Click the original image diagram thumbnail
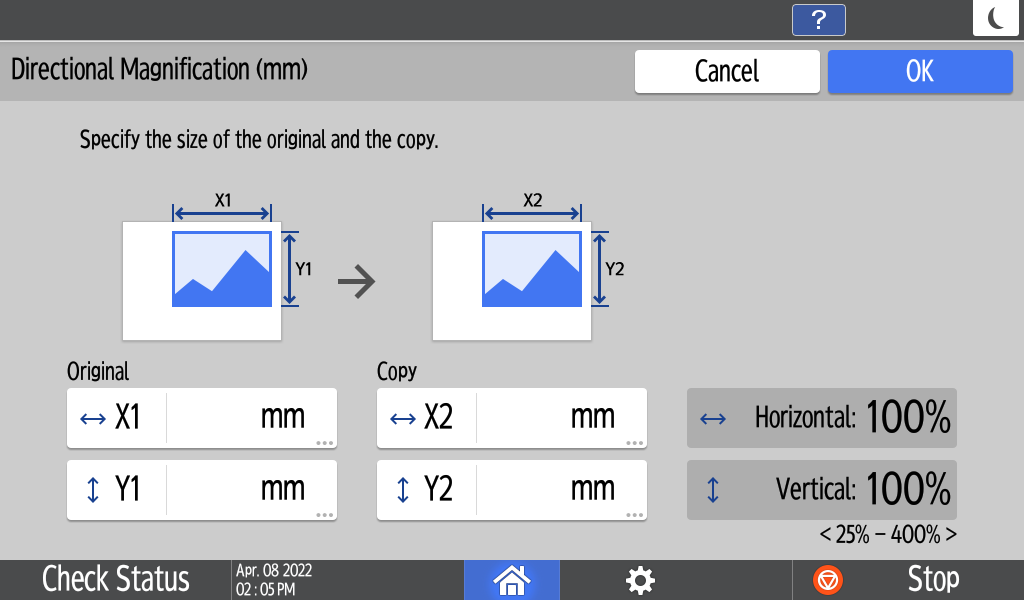Image resolution: width=1024 pixels, height=600 pixels. coord(203,280)
